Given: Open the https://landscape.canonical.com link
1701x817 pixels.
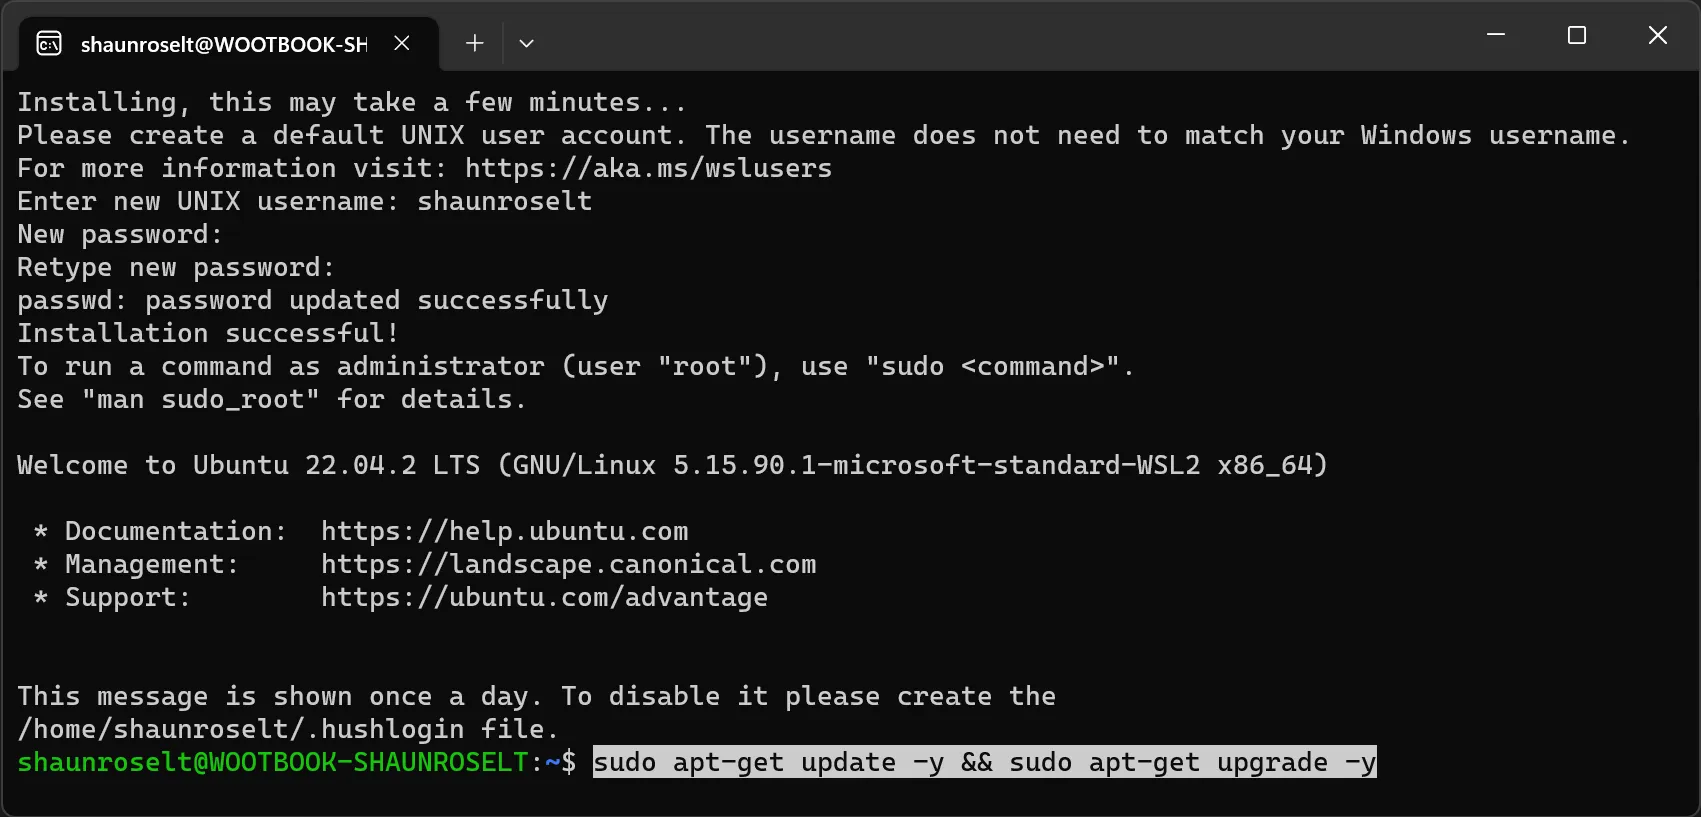Looking at the screenshot, I should (x=568, y=564).
